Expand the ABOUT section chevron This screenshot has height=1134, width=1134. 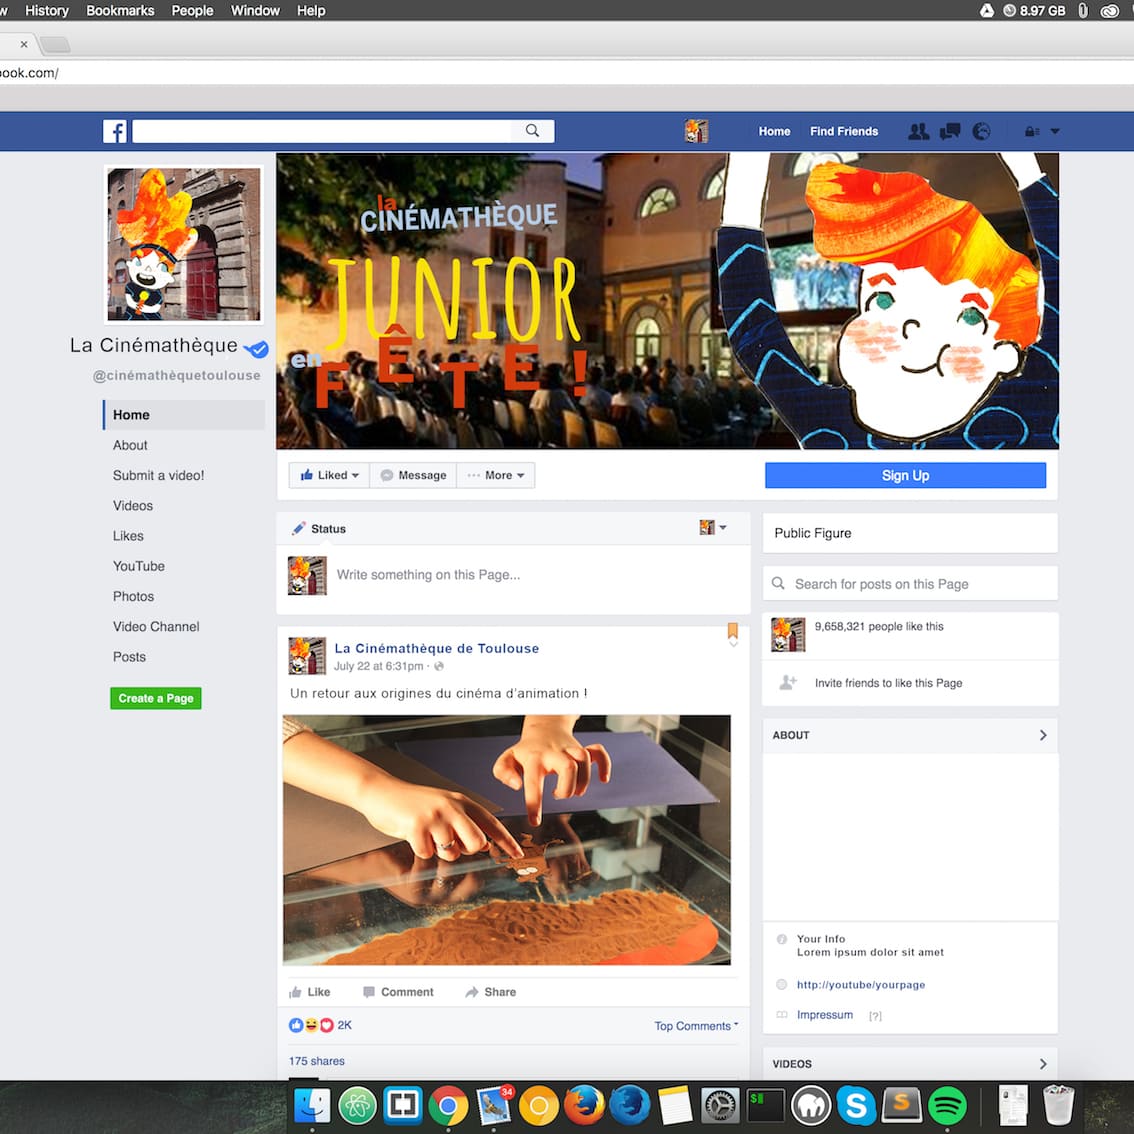pyautogui.click(x=1042, y=735)
